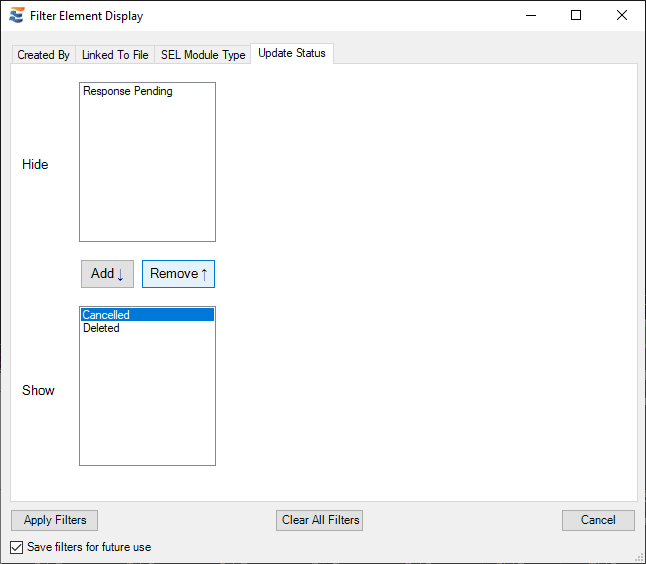The width and height of the screenshot is (646, 564).
Task: Switch to the Created By tab
Action: click(43, 55)
